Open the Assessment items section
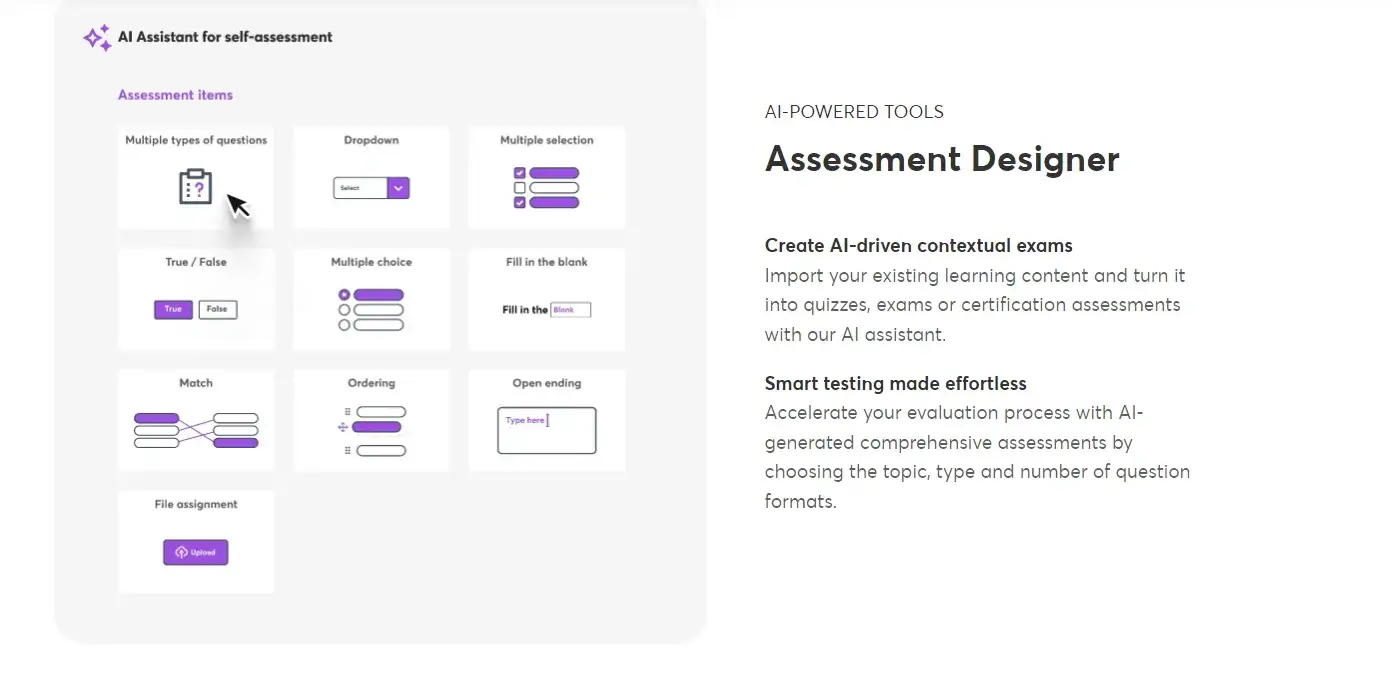 174,94
